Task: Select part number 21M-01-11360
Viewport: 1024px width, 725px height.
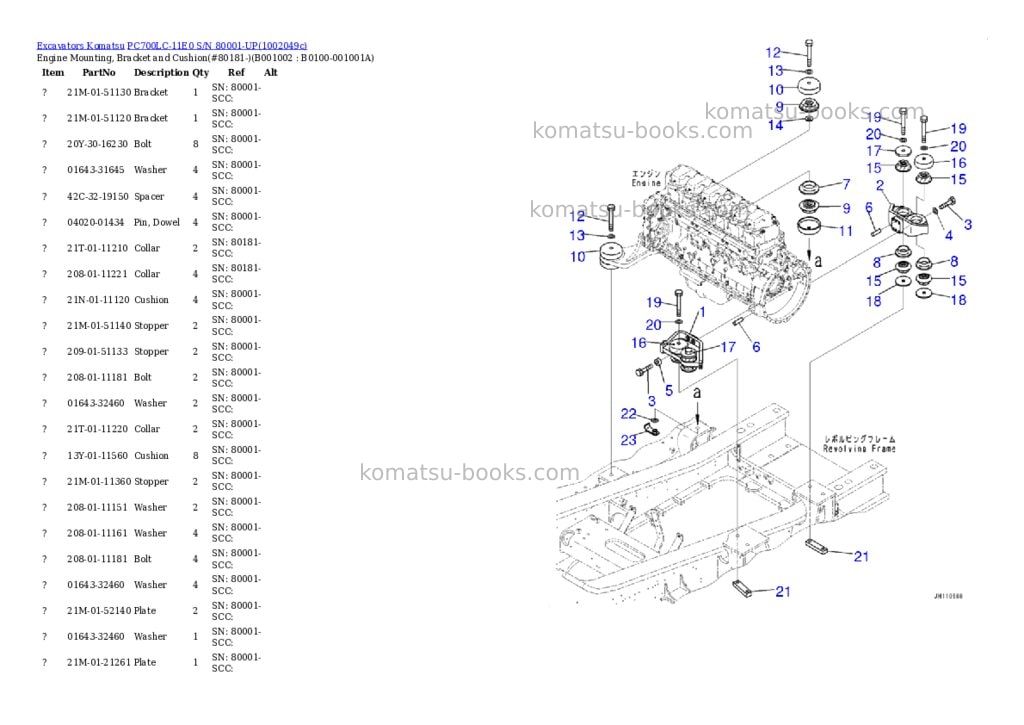Action: pos(99,482)
